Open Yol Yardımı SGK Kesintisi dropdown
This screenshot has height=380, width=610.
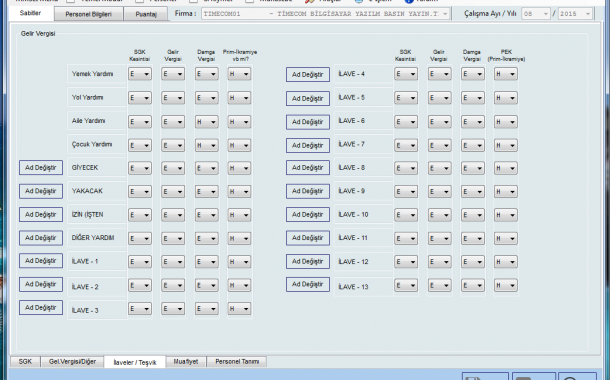140,98
